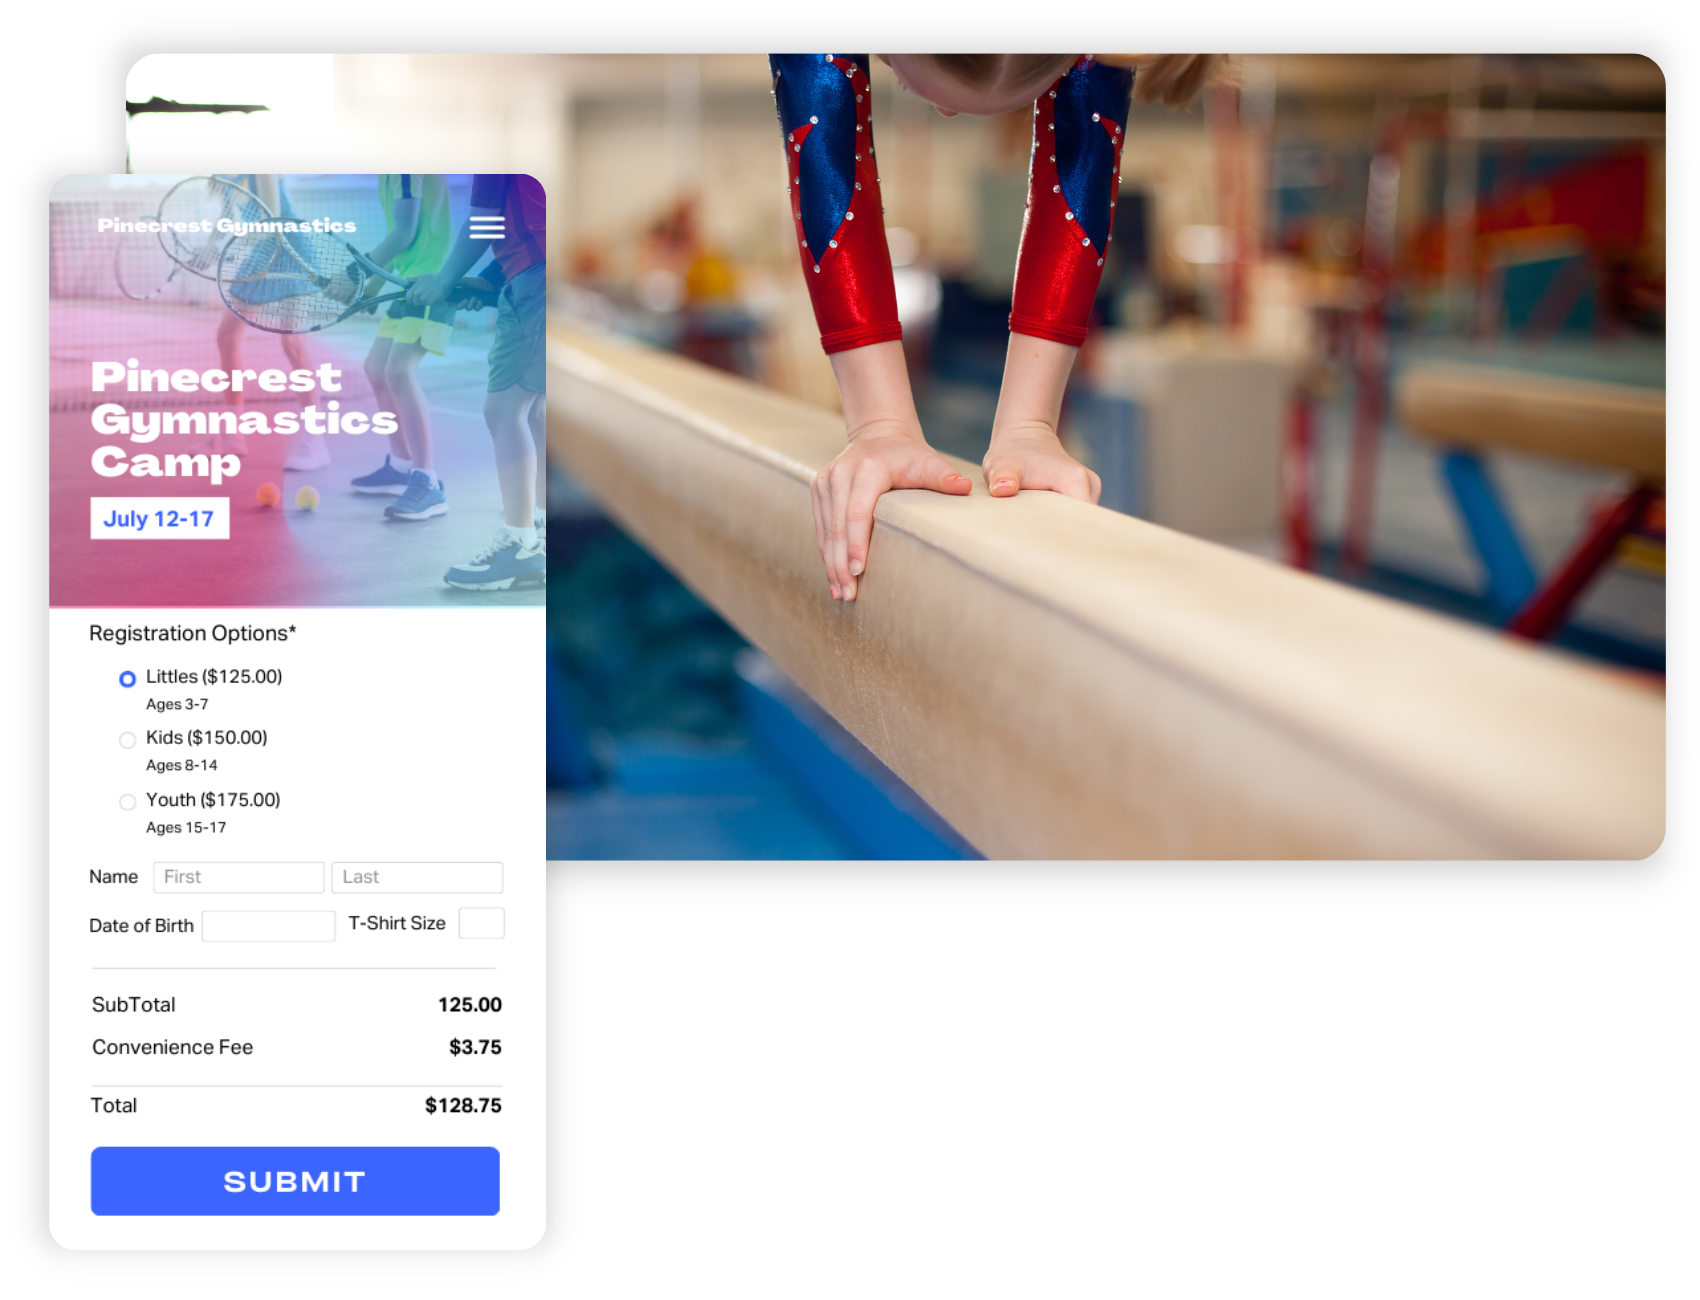Click the Date of Birth field
This screenshot has height=1300, width=1700.
(268, 926)
